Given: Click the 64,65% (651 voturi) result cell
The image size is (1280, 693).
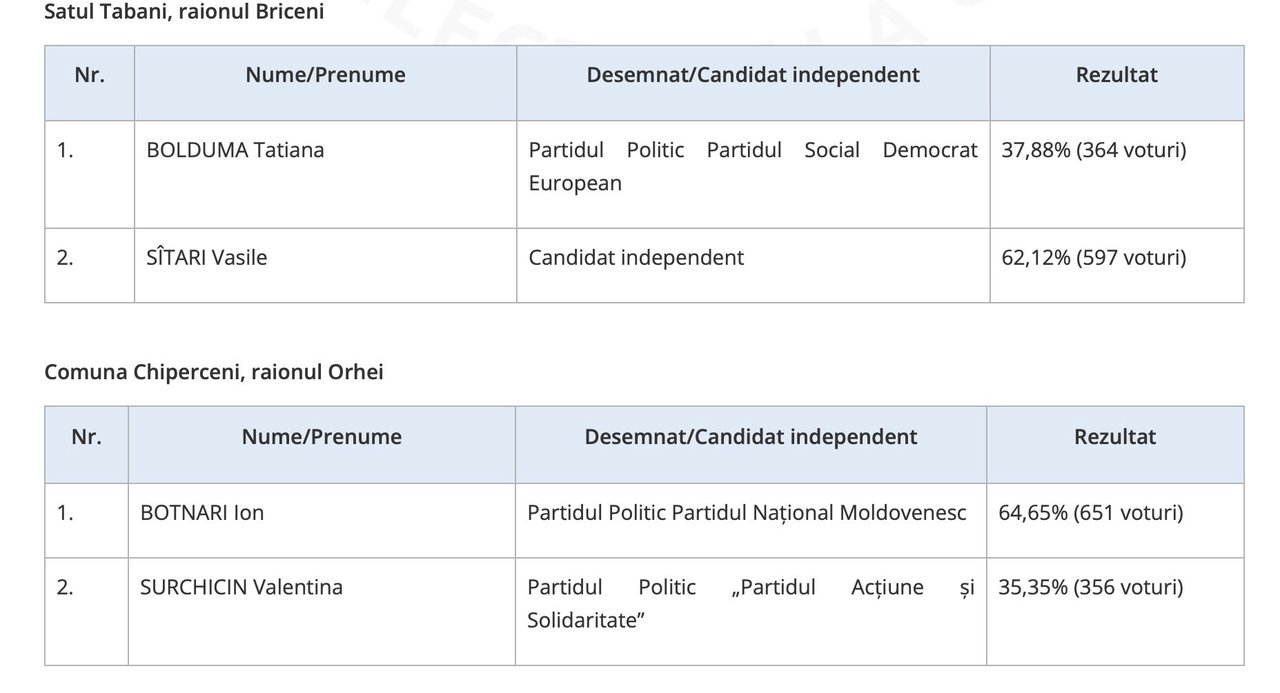Looking at the screenshot, I should (1115, 521).
